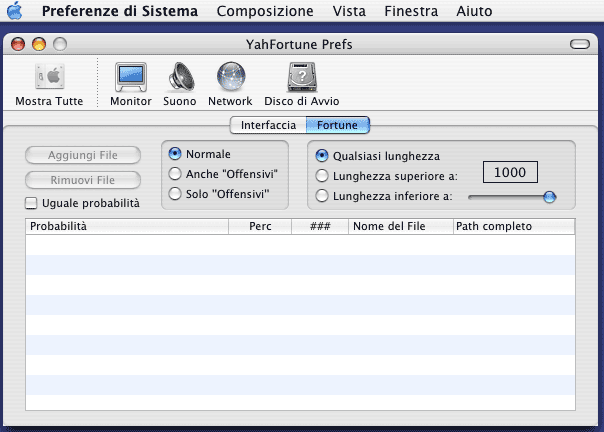Click the Mostra Tutte icon
Screen dimensions: 604x432
coord(50,79)
